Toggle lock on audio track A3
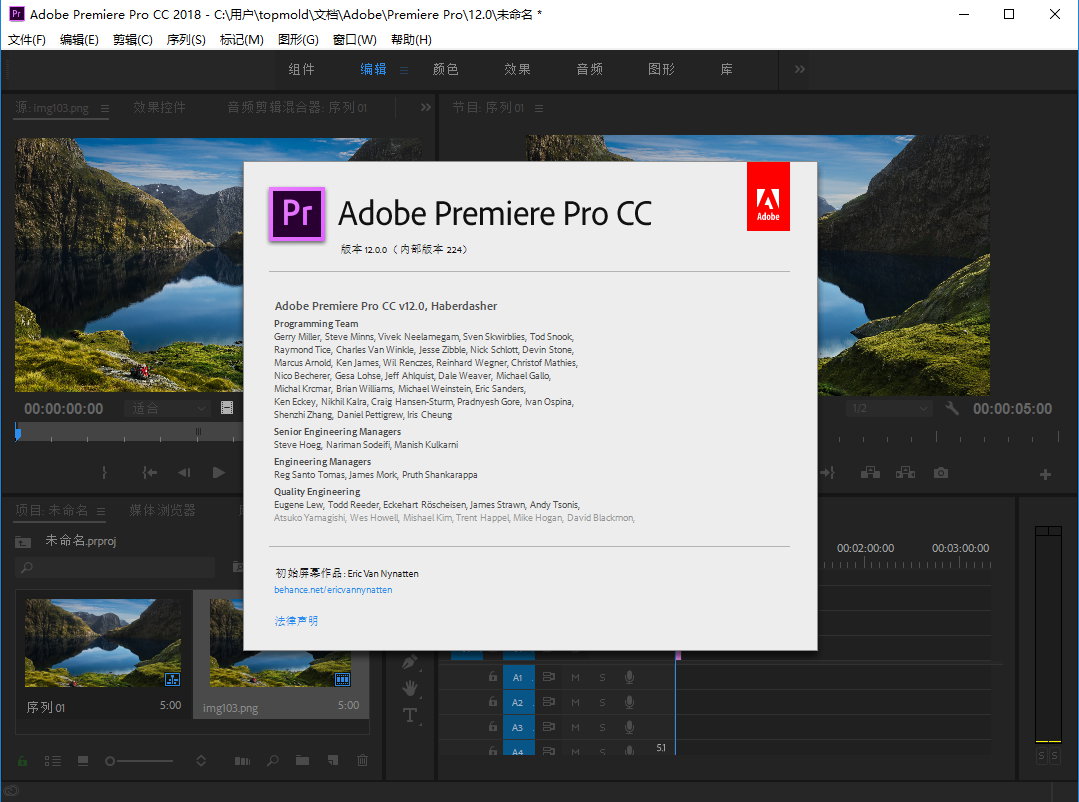The image size is (1079, 802). (493, 726)
